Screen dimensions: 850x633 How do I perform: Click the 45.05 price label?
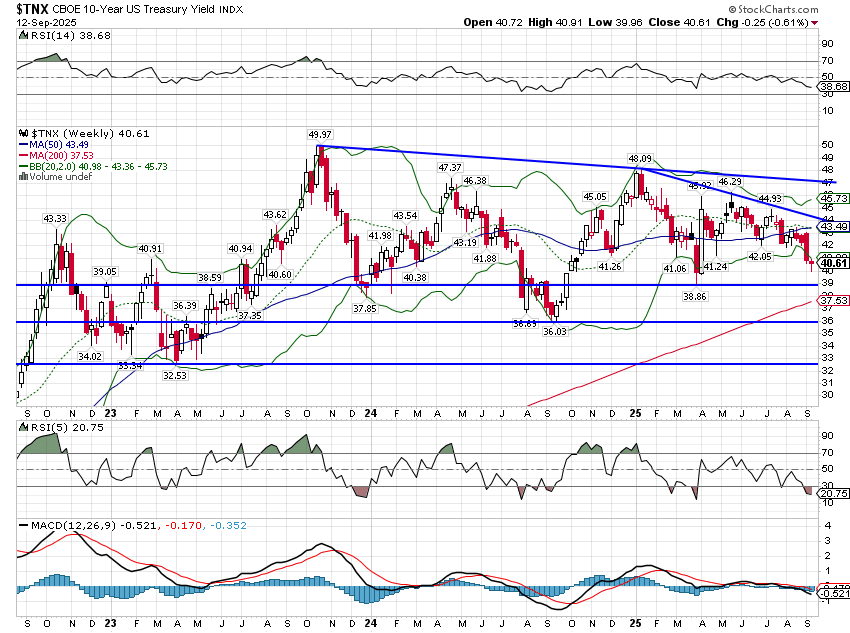pos(595,196)
